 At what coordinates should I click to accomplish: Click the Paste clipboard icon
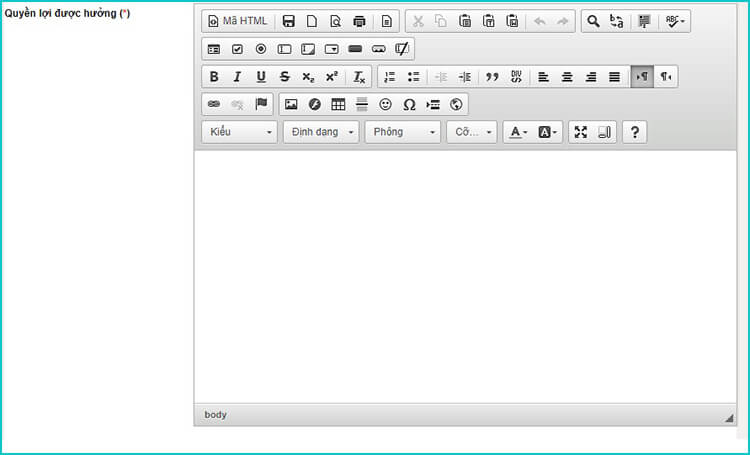(465, 21)
